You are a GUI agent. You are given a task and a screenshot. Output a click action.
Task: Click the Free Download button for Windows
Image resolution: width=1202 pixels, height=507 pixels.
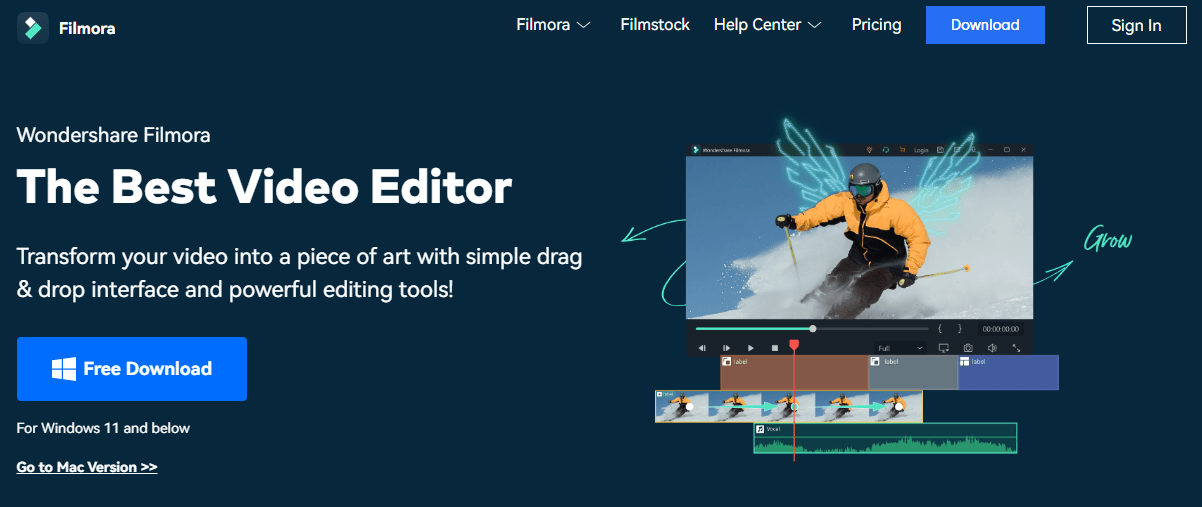pyautogui.click(x=132, y=369)
